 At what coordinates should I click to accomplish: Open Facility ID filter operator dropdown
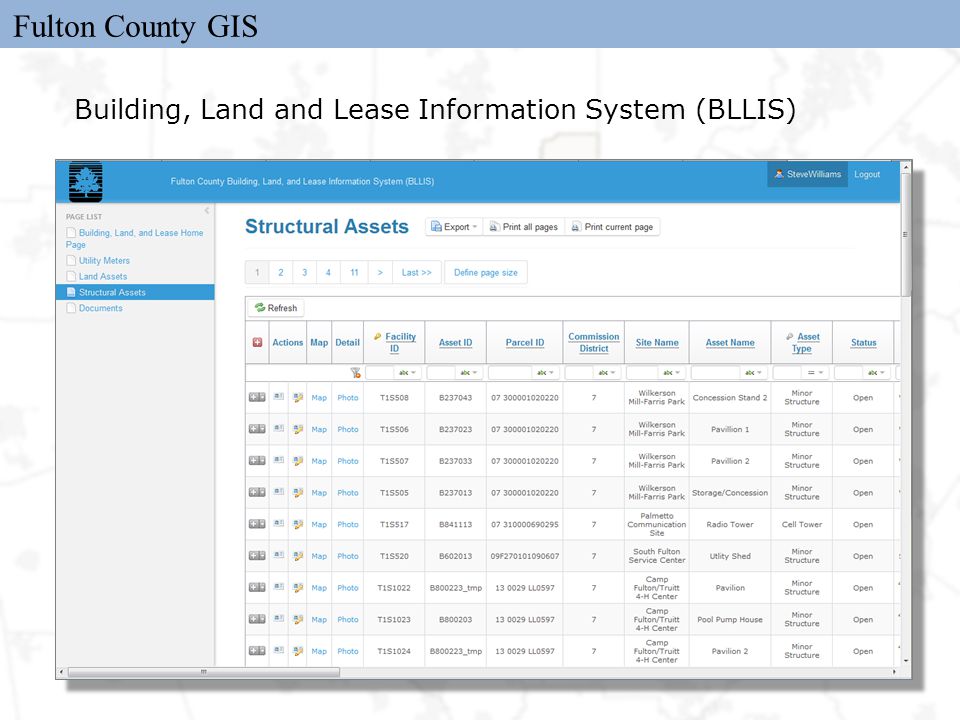click(x=407, y=372)
